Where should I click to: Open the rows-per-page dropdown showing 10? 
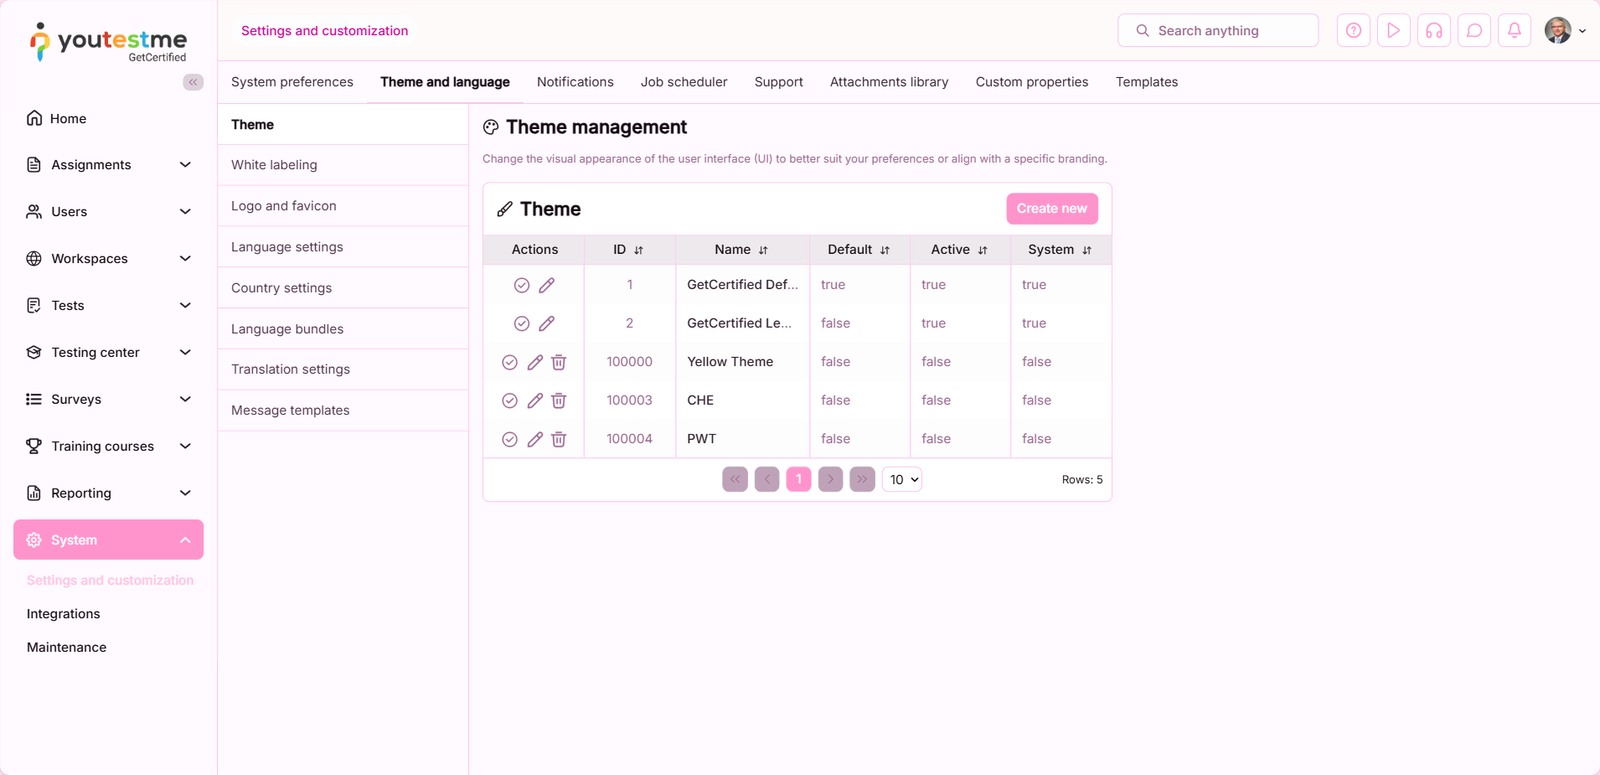pyautogui.click(x=902, y=480)
